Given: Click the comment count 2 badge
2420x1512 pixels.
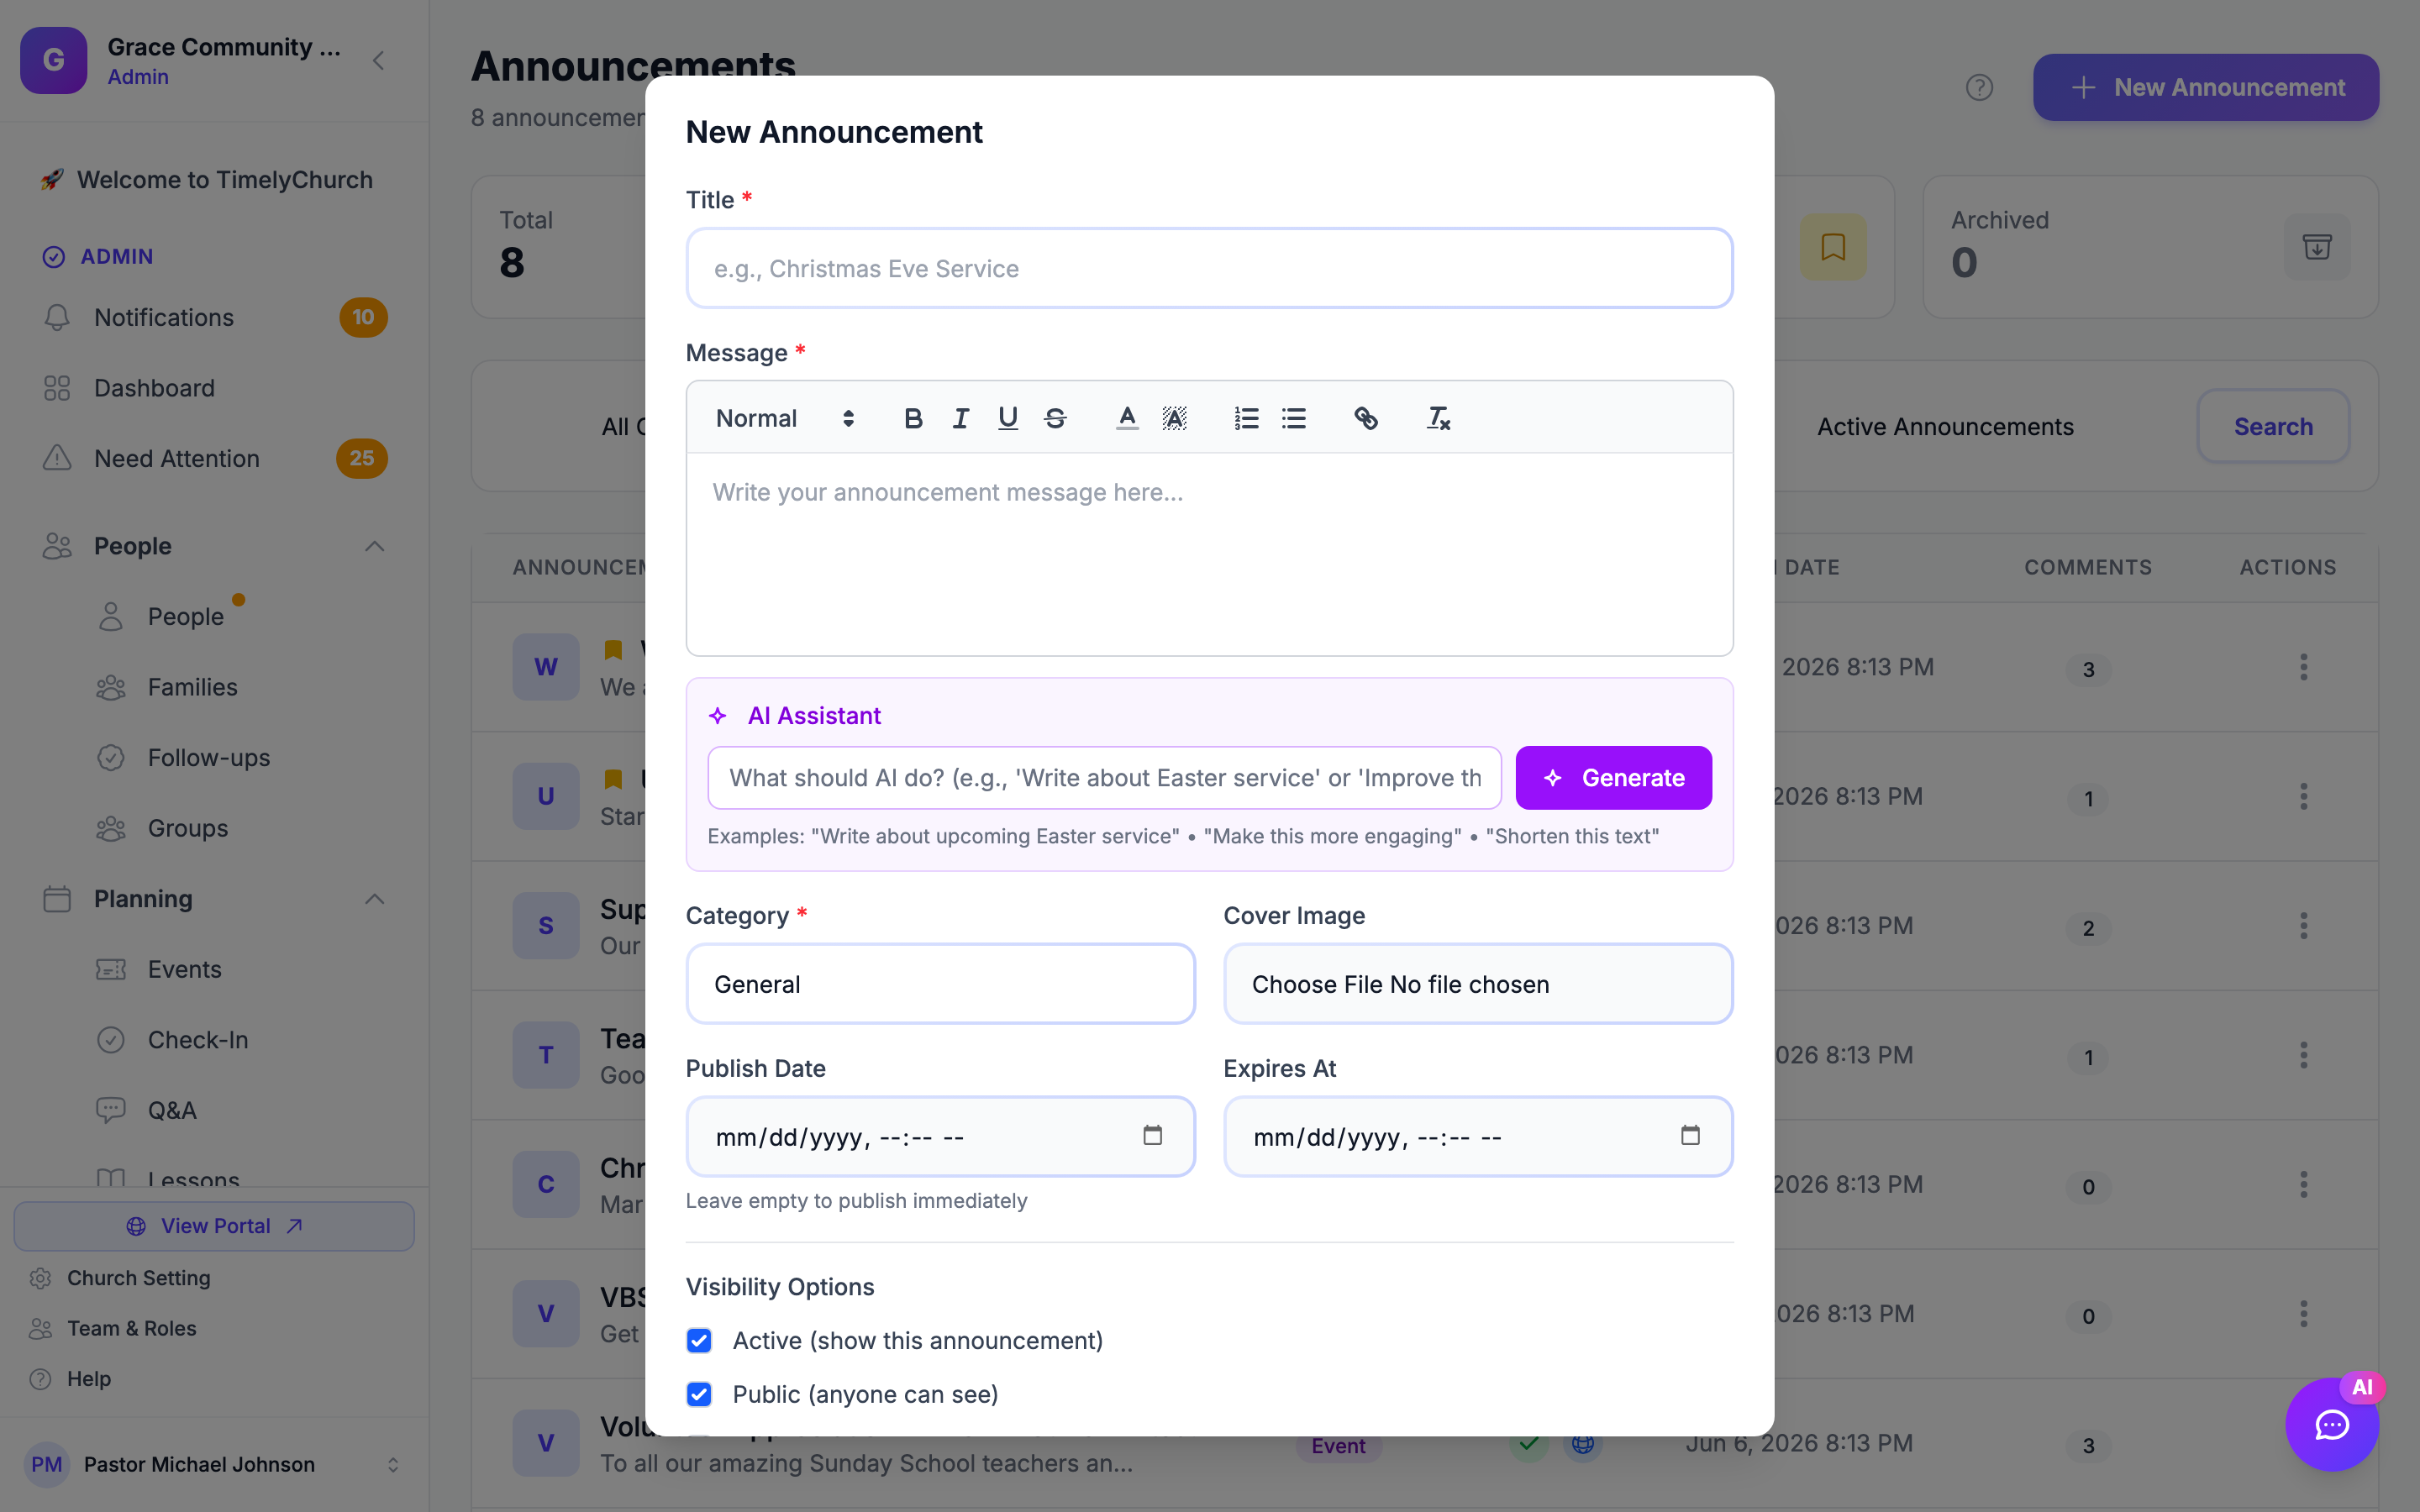Looking at the screenshot, I should (2088, 928).
